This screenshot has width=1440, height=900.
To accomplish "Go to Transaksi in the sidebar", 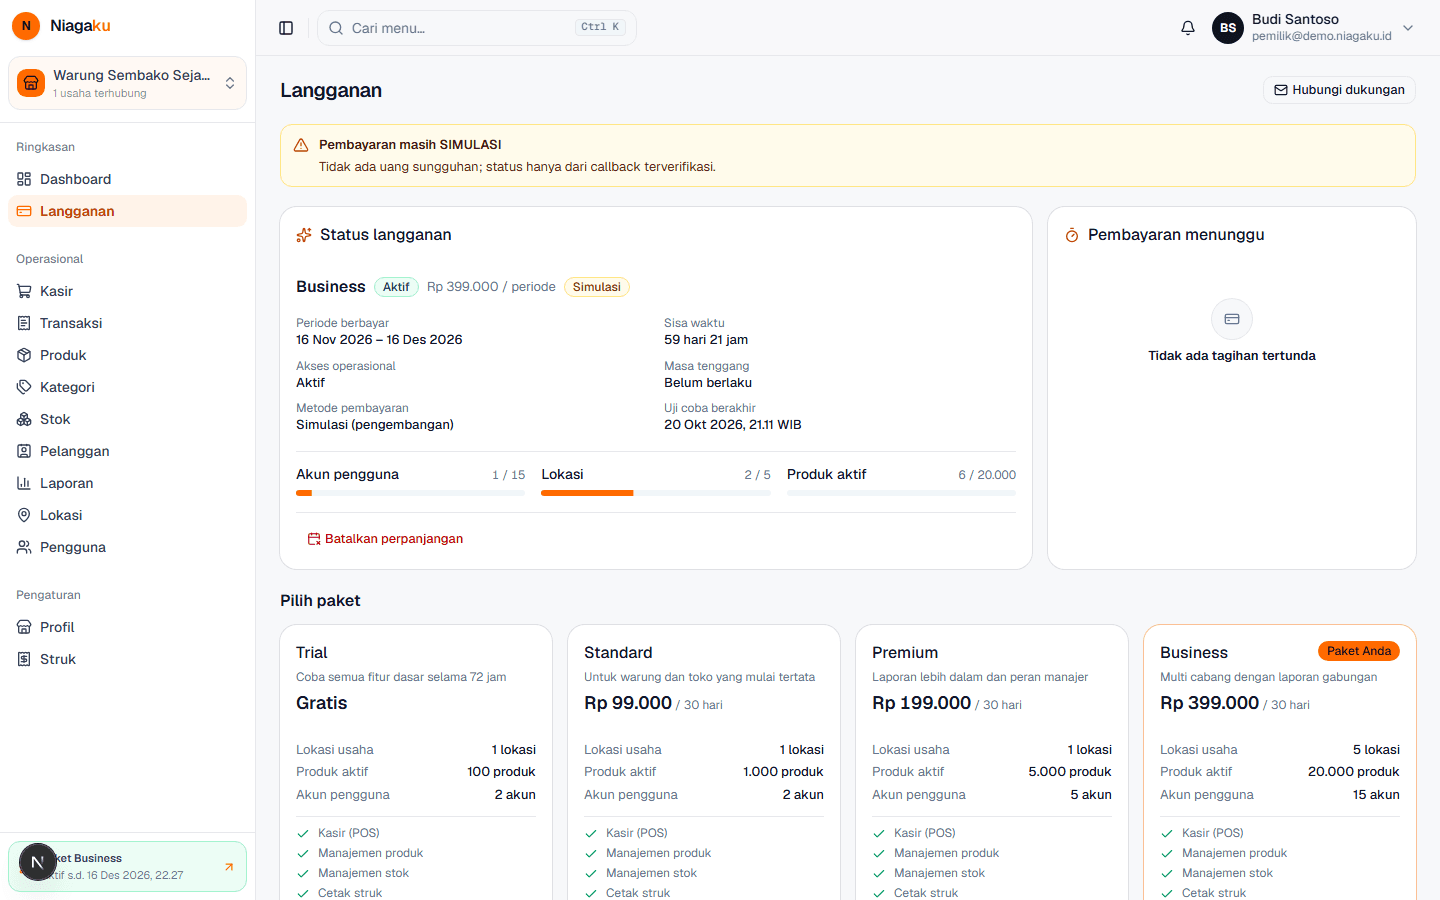I will [127, 323].
